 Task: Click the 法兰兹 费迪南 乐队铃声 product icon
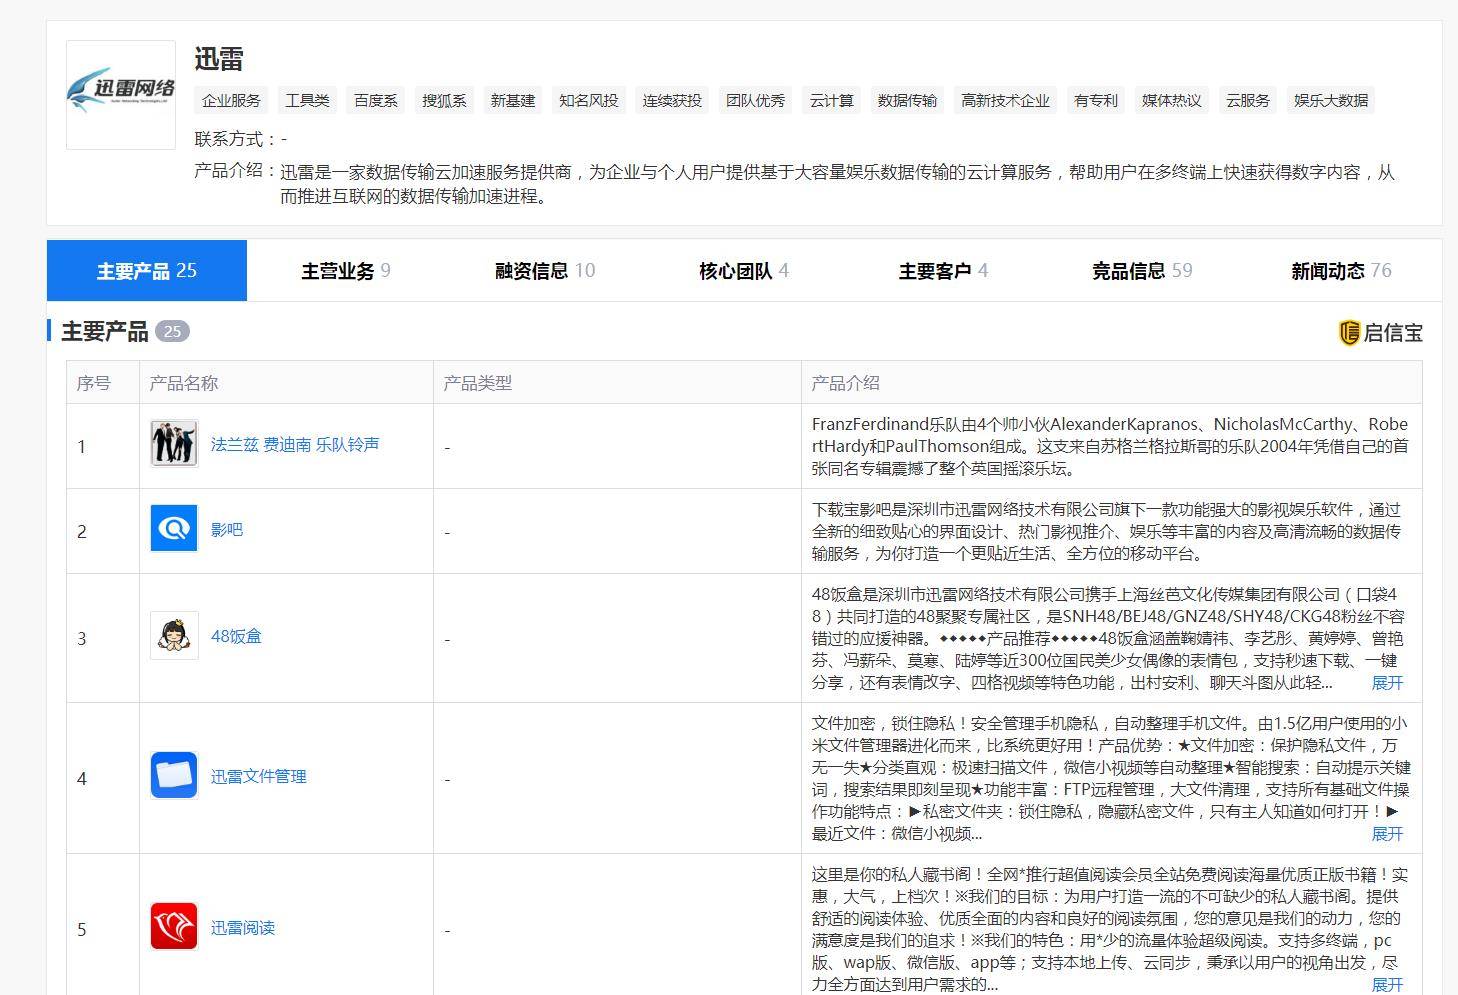pyautogui.click(x=174, y=444)
